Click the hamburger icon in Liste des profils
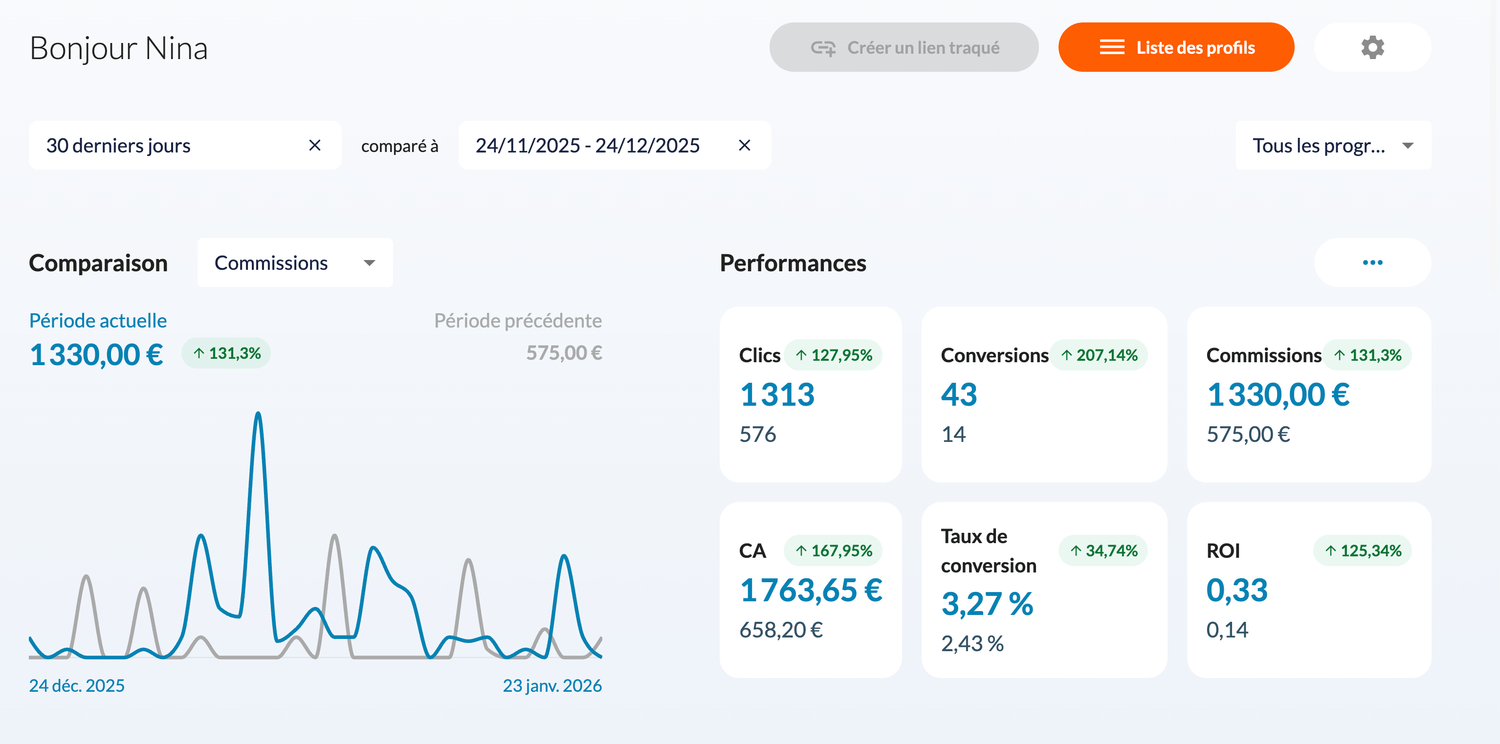1500x744 pixels. pos(1112,48)
